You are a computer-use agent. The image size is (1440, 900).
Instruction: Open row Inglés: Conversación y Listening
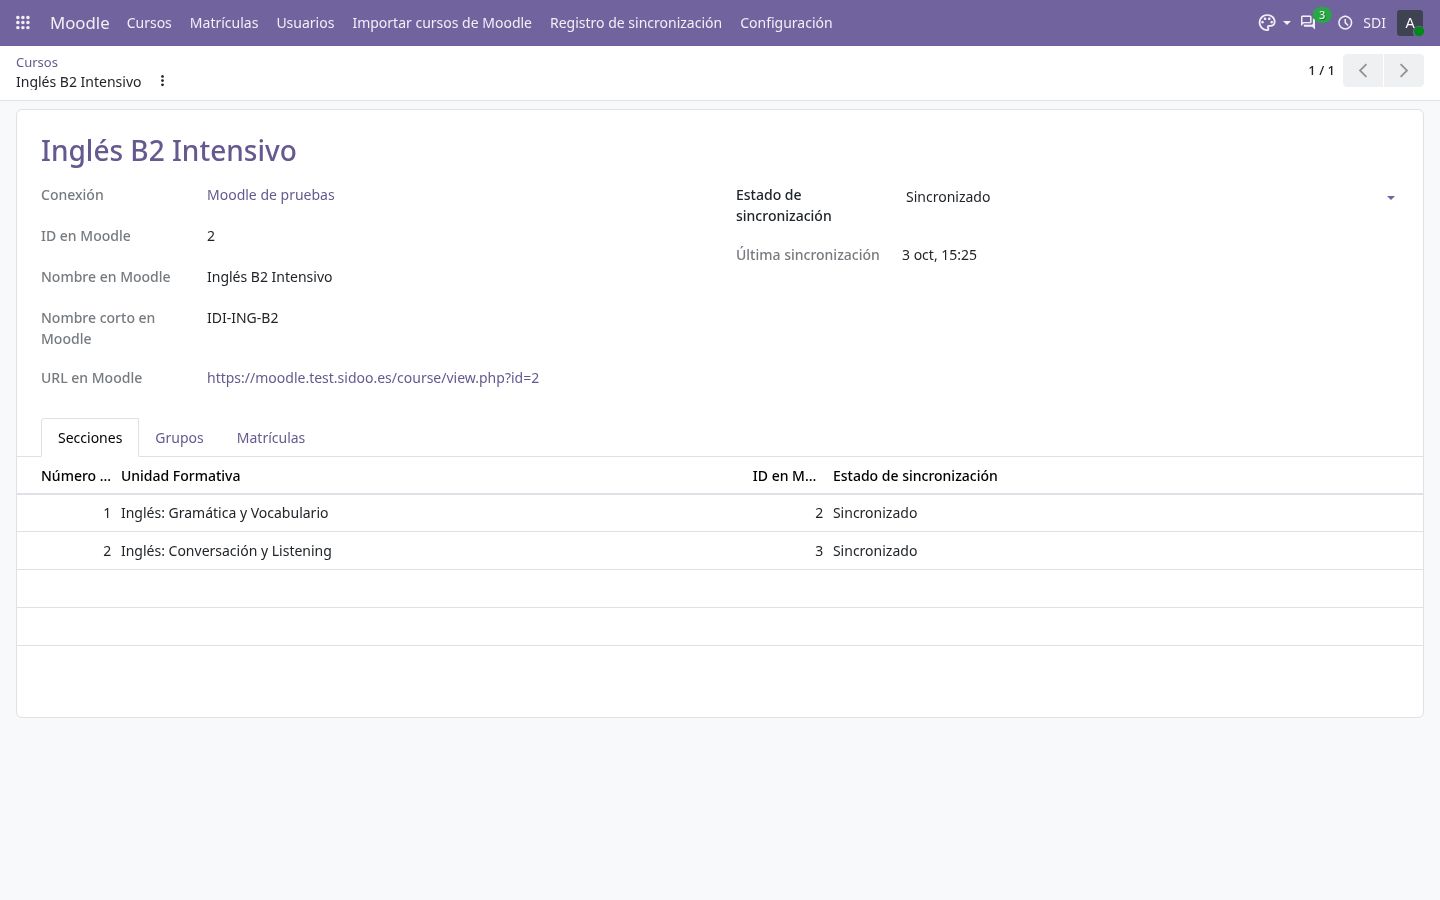pyautogui.click(x=720, y=551)
